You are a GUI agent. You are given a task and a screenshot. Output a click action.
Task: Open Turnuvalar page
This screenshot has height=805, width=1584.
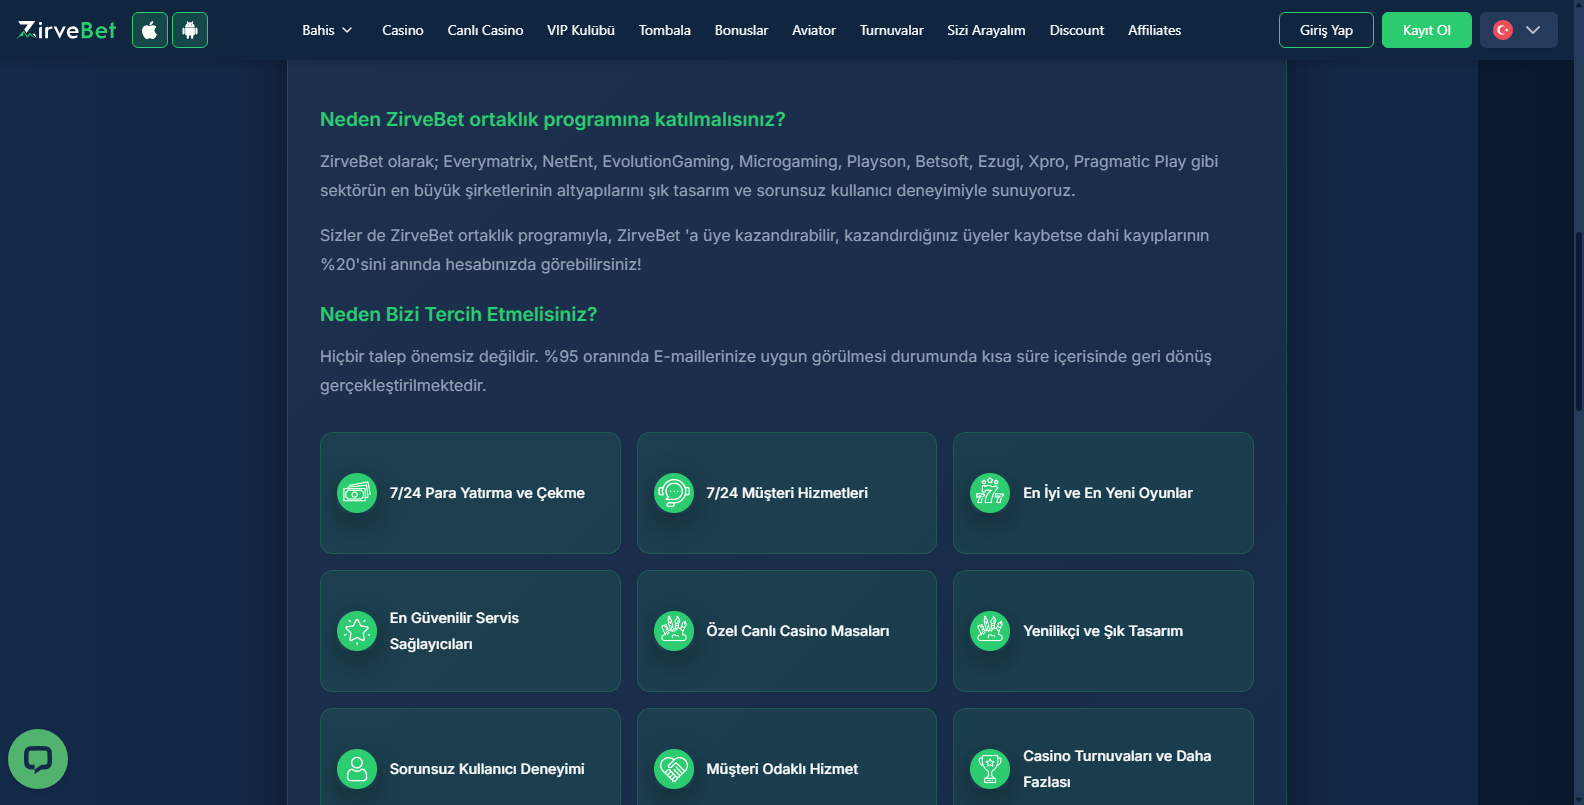tap(892, 30)
